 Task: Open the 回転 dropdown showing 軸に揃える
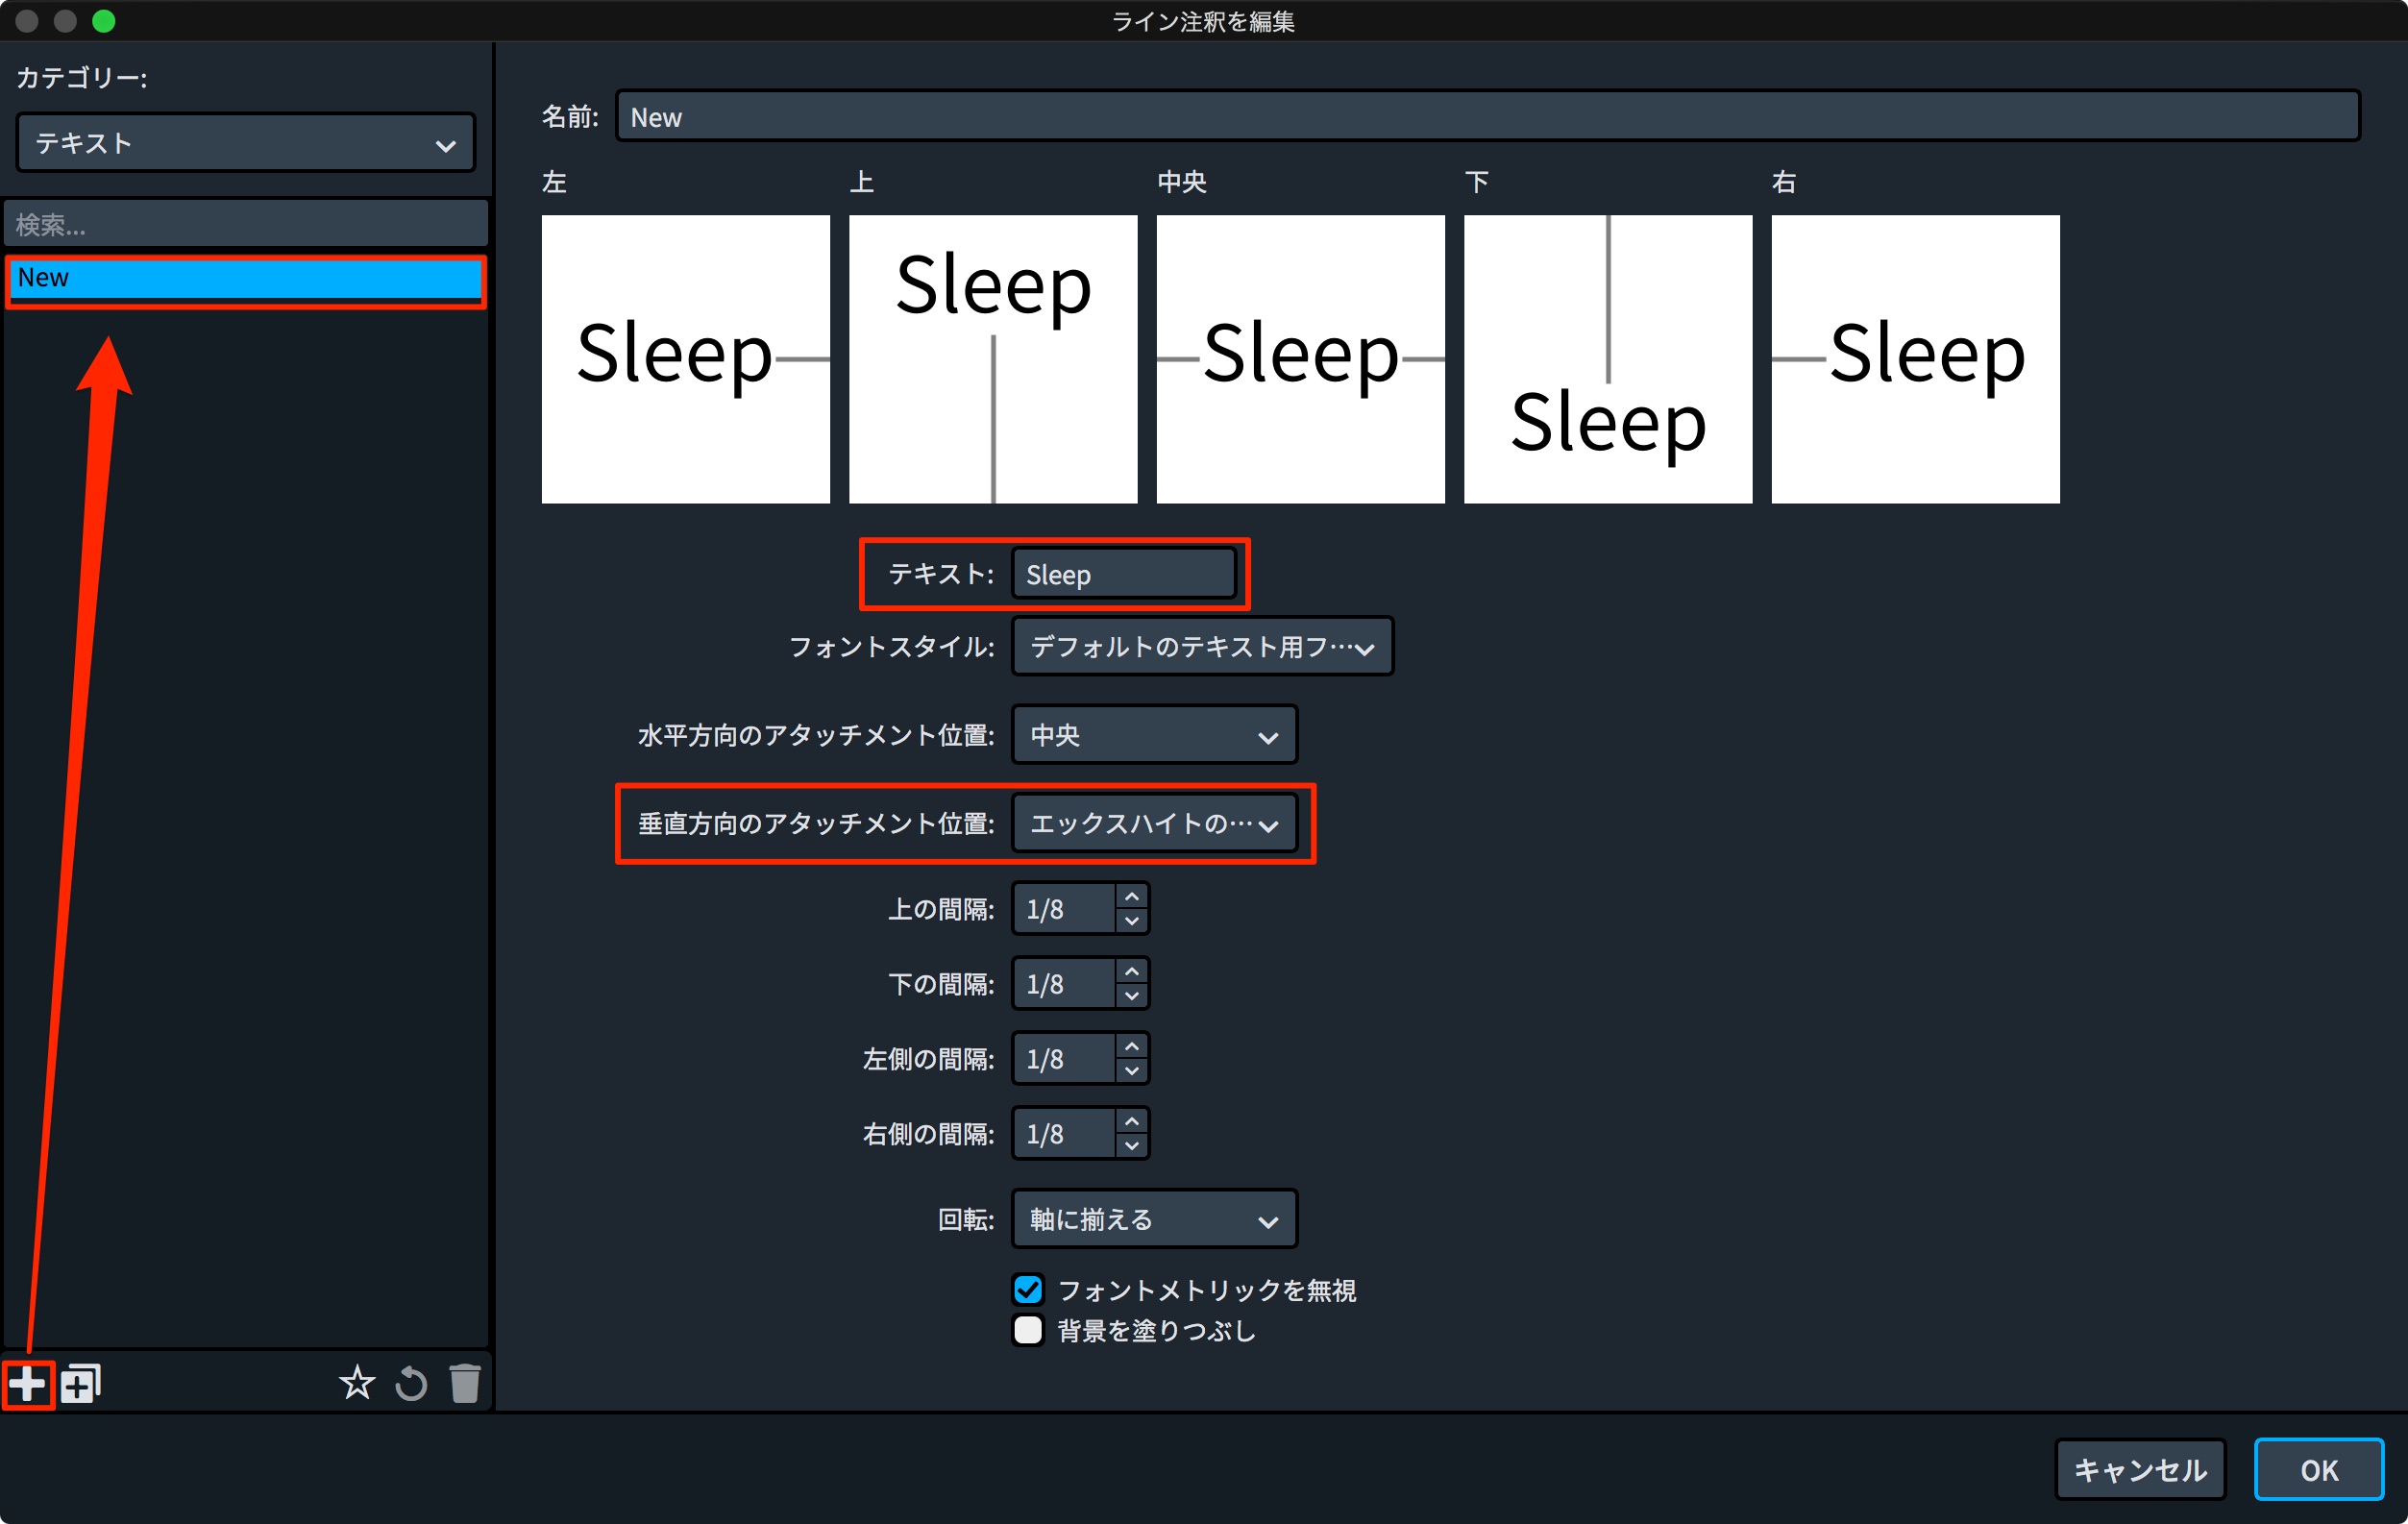1154,1220
